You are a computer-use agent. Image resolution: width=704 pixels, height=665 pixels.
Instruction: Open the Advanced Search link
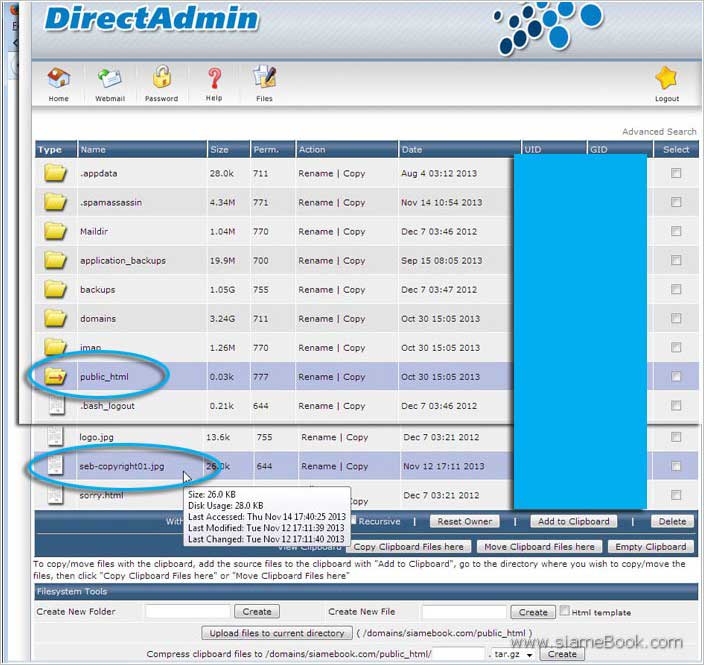pyautogui.click(x=659, y=132)
